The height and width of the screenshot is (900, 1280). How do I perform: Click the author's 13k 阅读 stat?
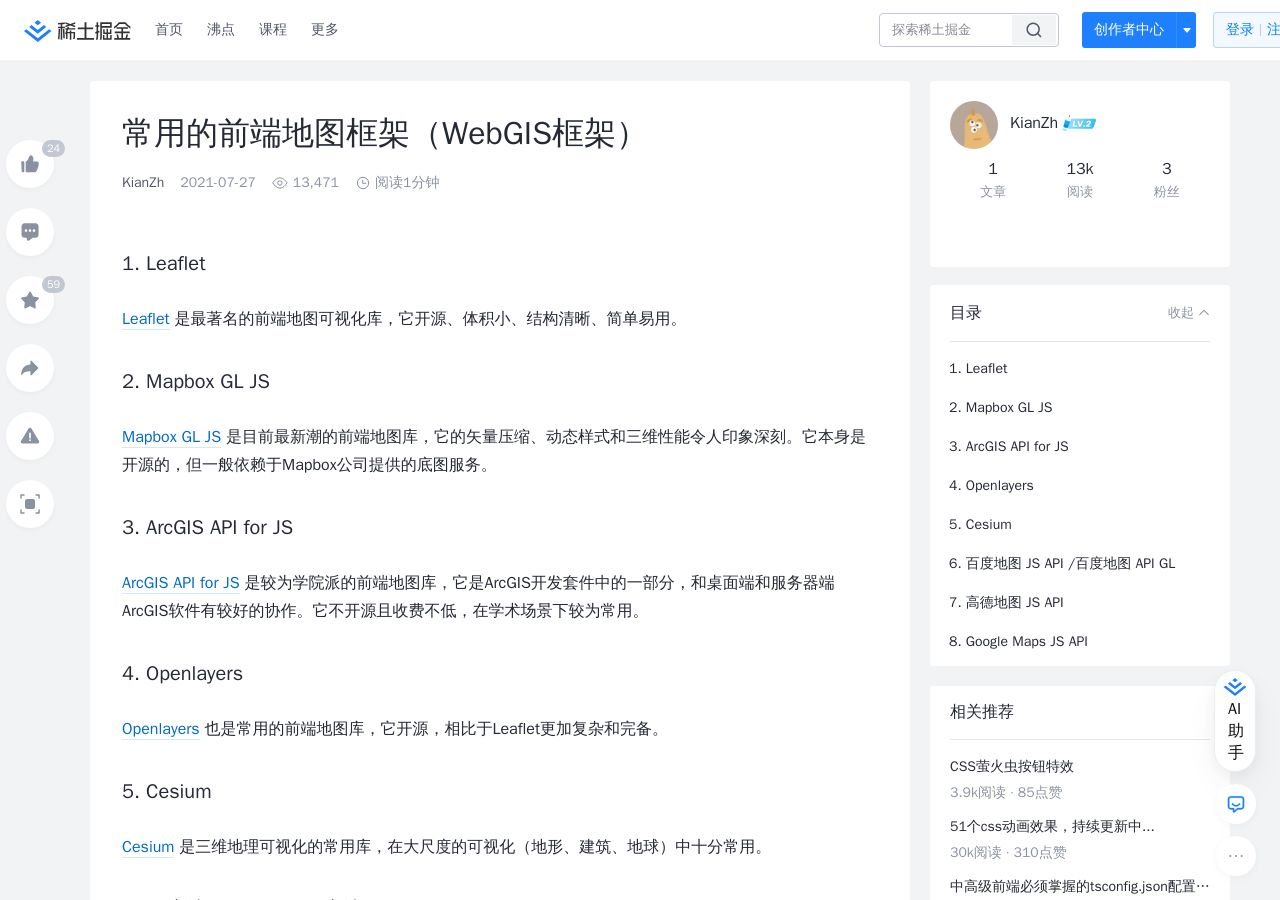[x=1080, y=180]
